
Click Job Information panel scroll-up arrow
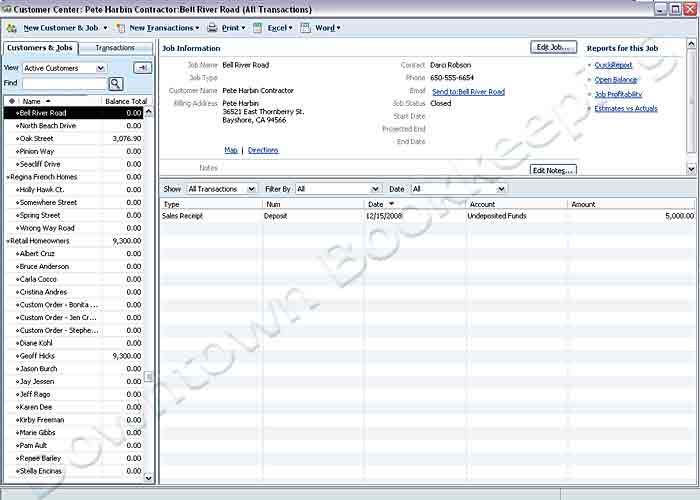click(x=691, y=44)
